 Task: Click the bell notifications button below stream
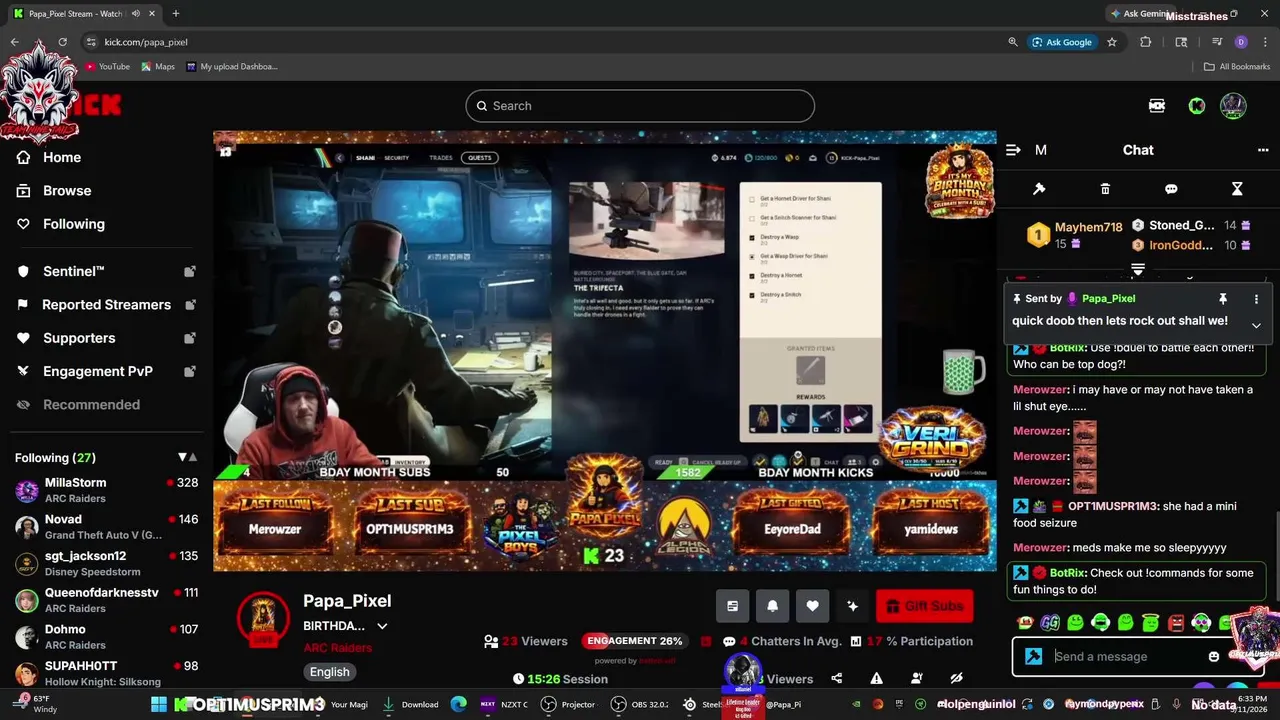pos(772,606)
